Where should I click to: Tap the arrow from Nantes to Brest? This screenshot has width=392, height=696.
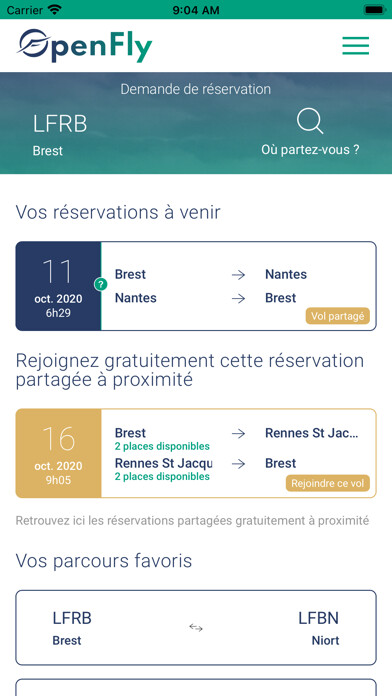[238, 299]
